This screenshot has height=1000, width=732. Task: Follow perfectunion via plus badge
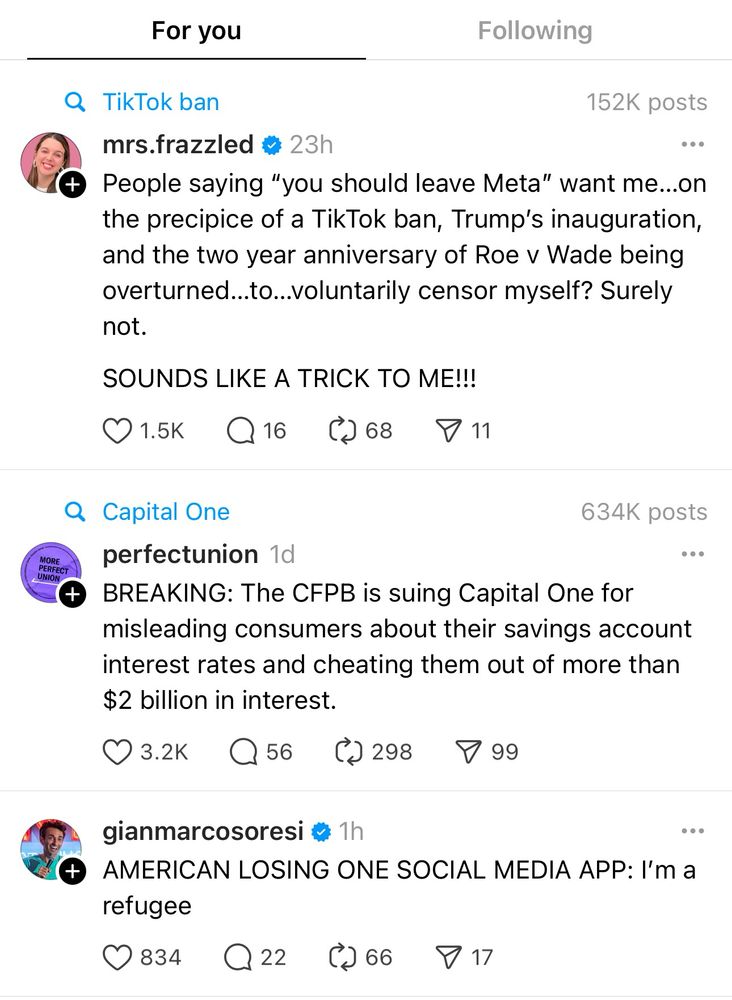tap(72, 594)
